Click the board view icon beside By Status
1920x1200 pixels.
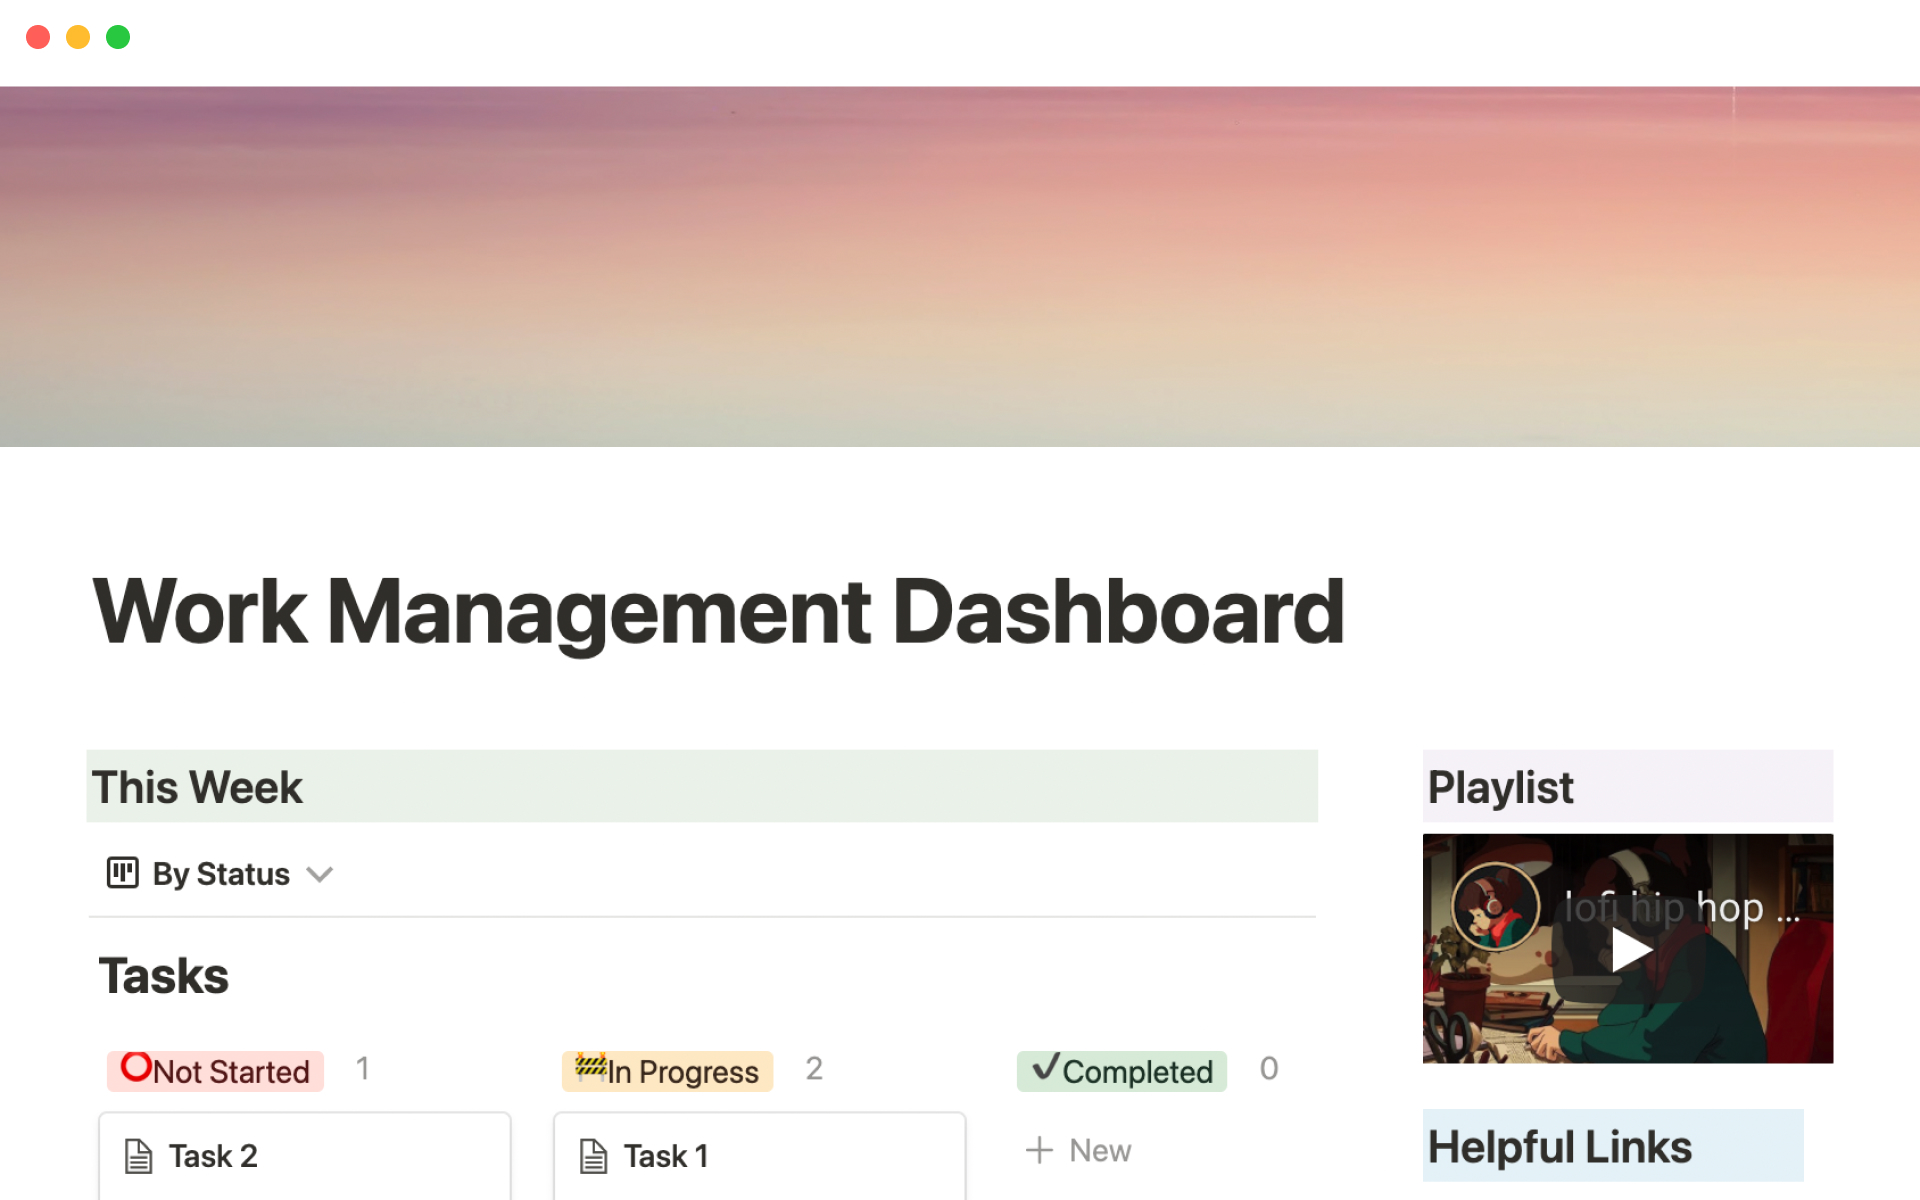click(122, 873)
